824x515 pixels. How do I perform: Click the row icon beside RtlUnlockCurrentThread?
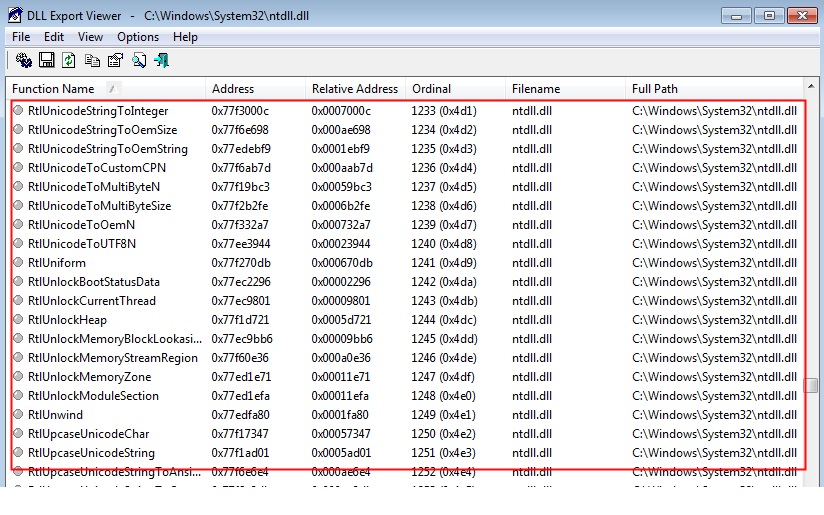click(x=18, y=300)
